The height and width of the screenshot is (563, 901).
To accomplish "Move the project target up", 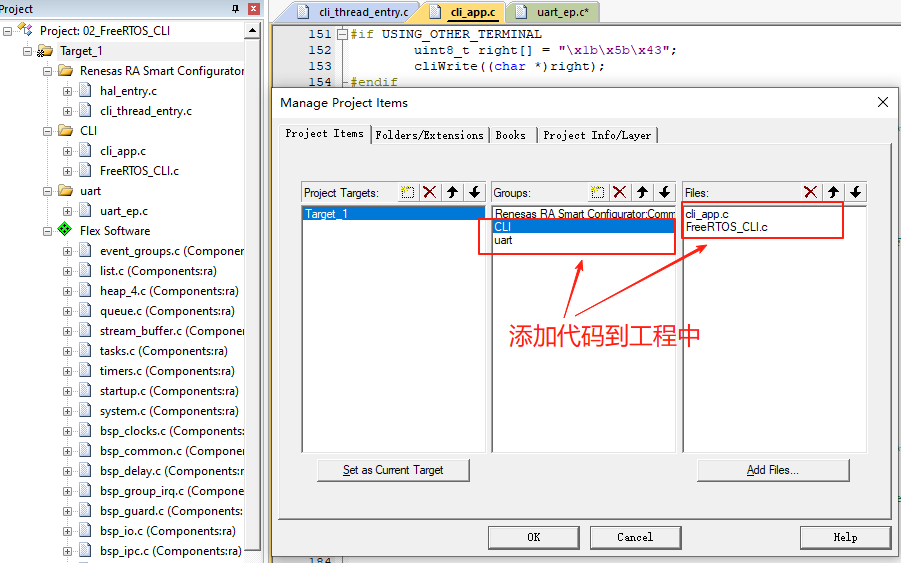I will point(452,192).
